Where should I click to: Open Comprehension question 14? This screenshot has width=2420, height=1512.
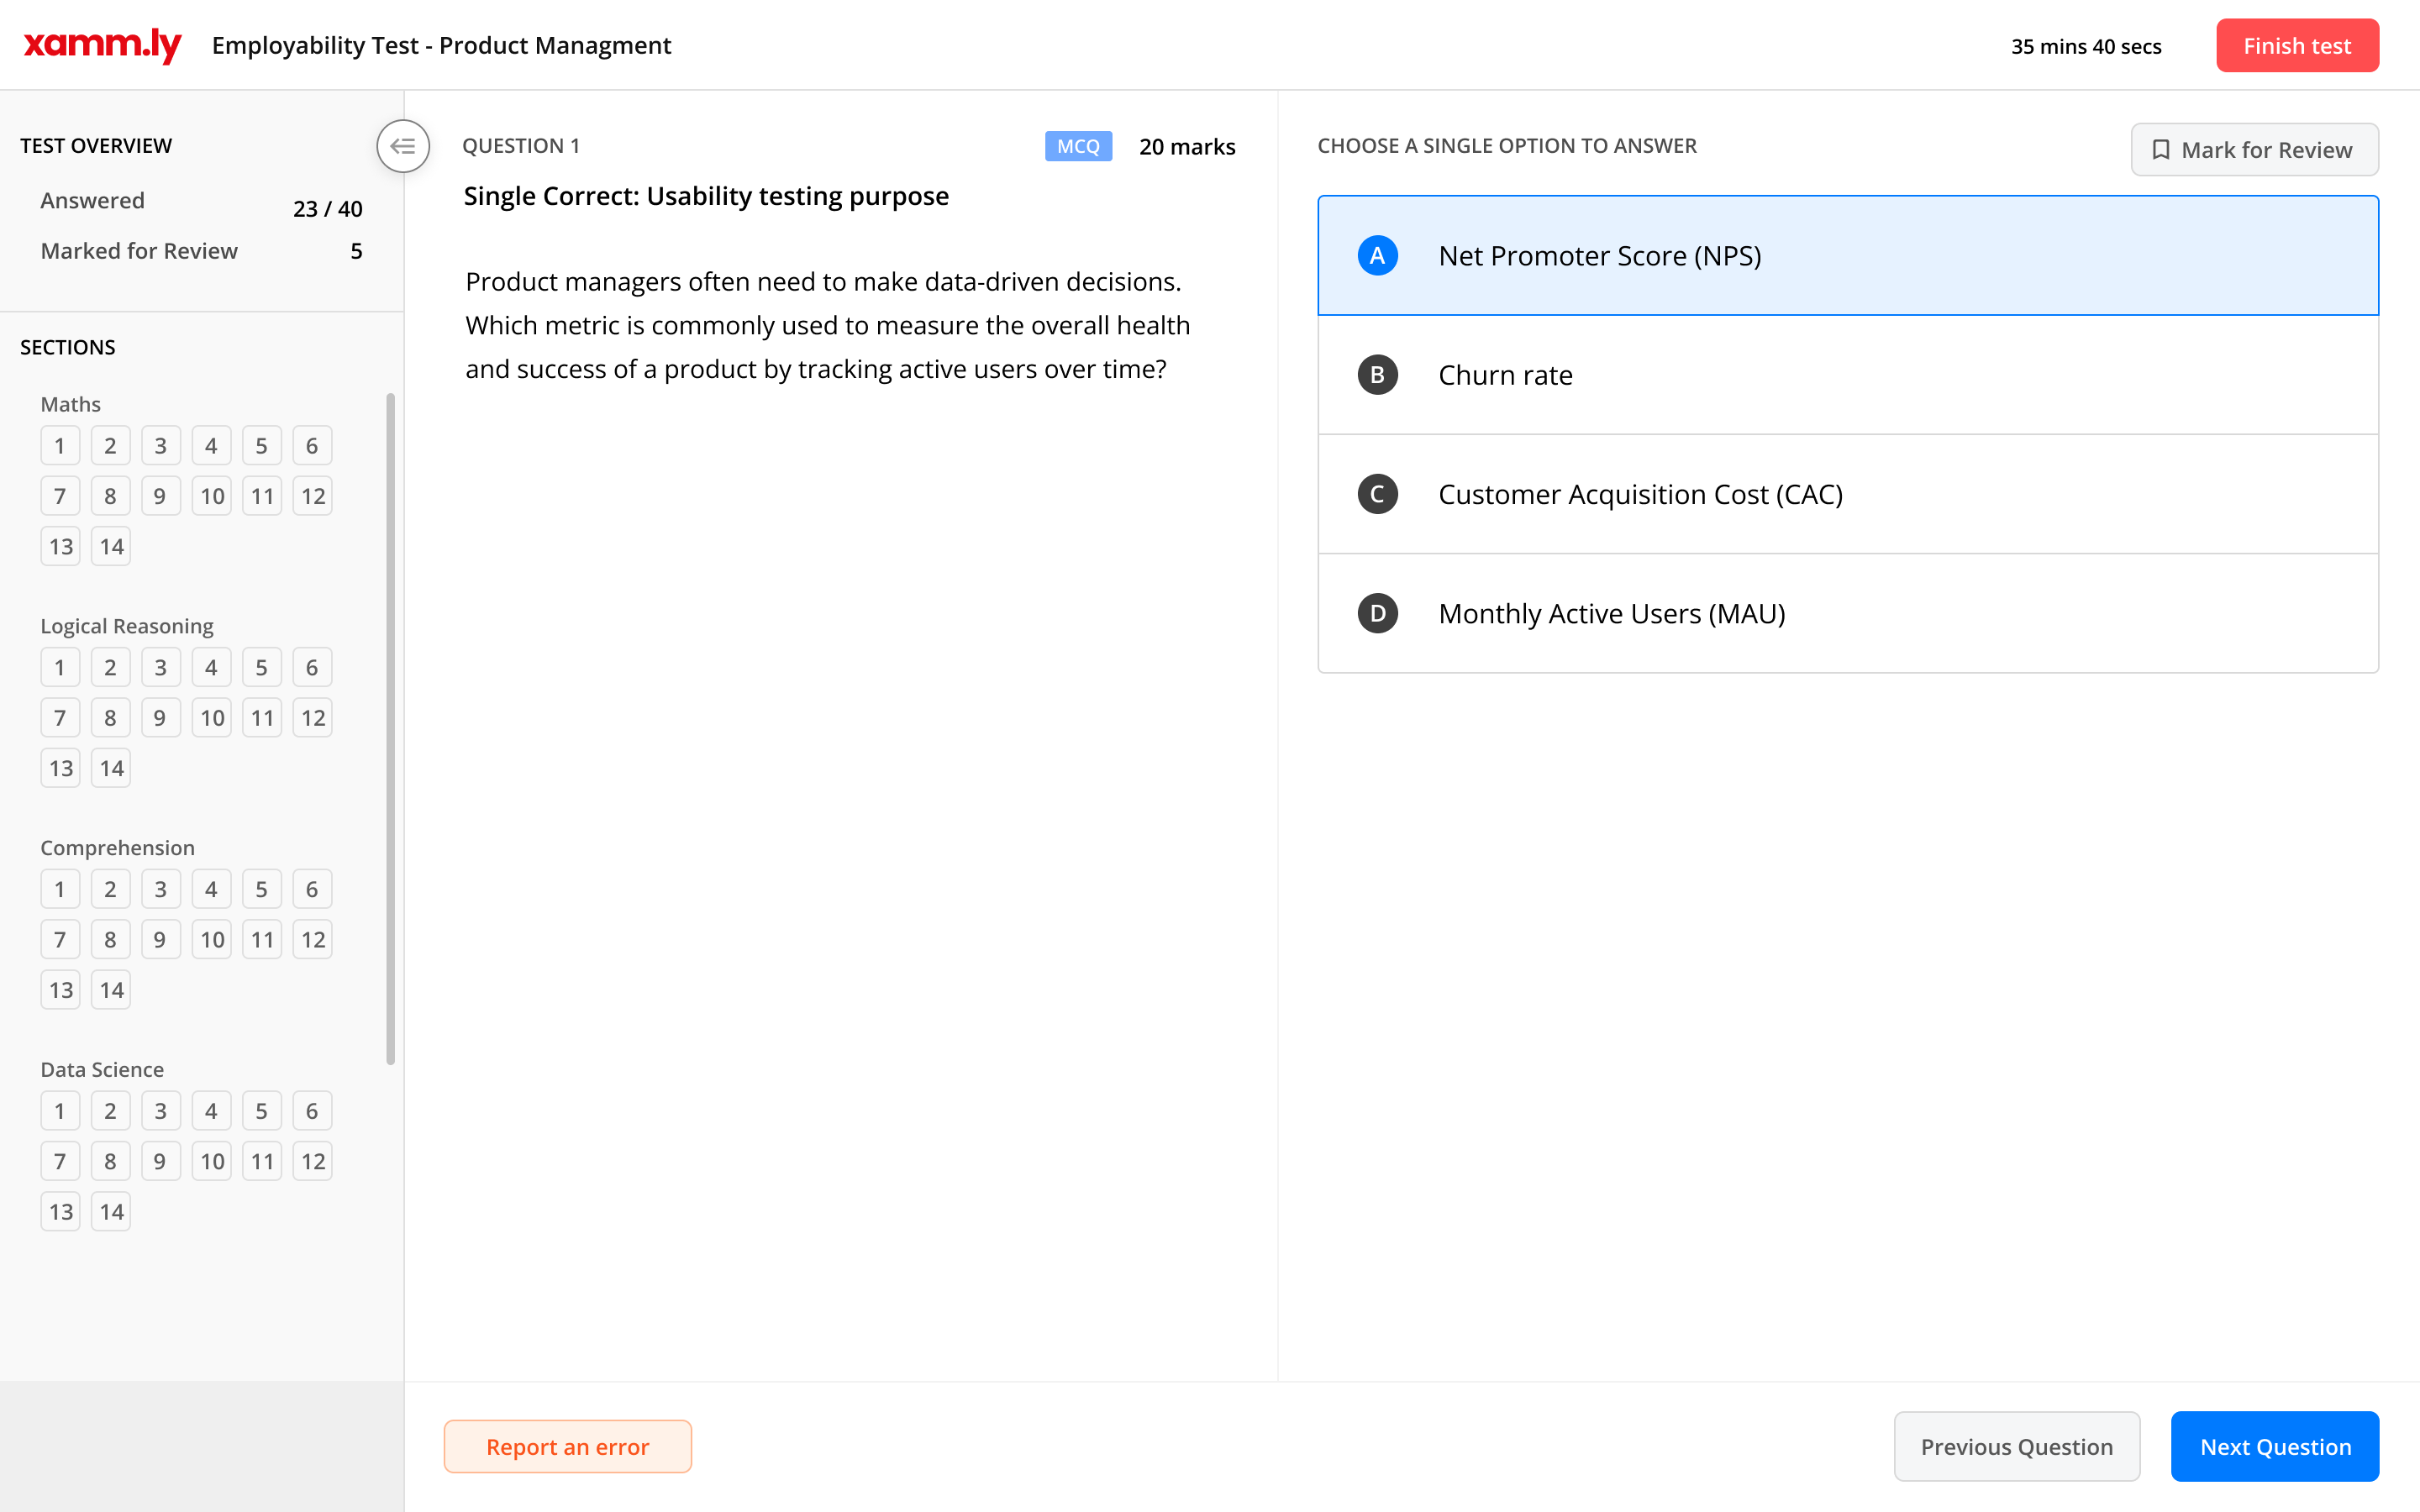(111, 990)
